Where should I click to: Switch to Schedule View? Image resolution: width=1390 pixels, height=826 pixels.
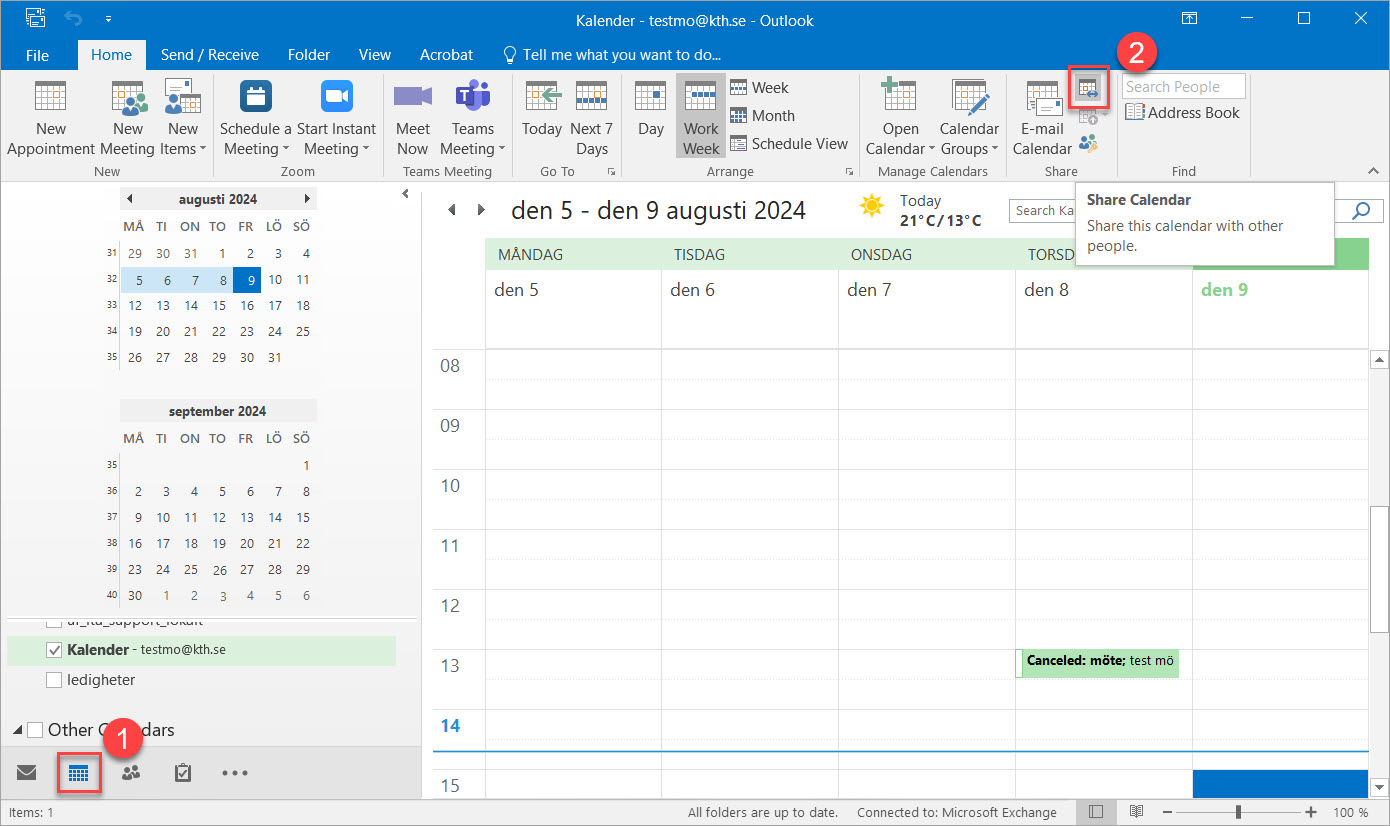[x=789, y=144]
